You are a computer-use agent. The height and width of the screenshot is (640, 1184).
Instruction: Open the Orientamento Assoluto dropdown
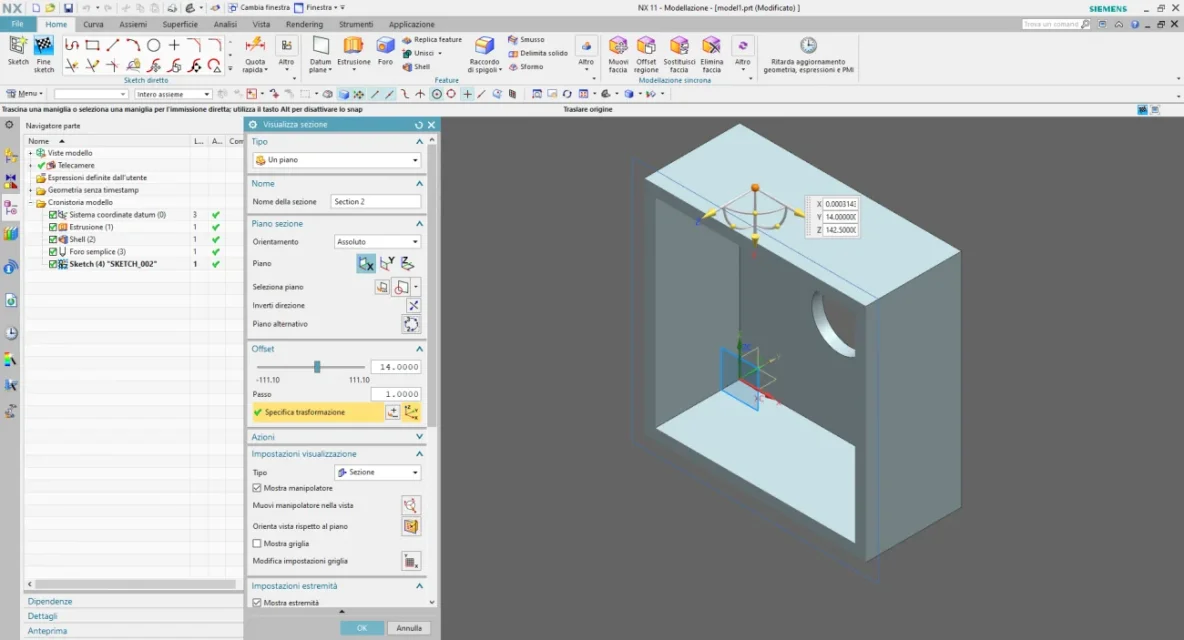click(x=377, y=242)
